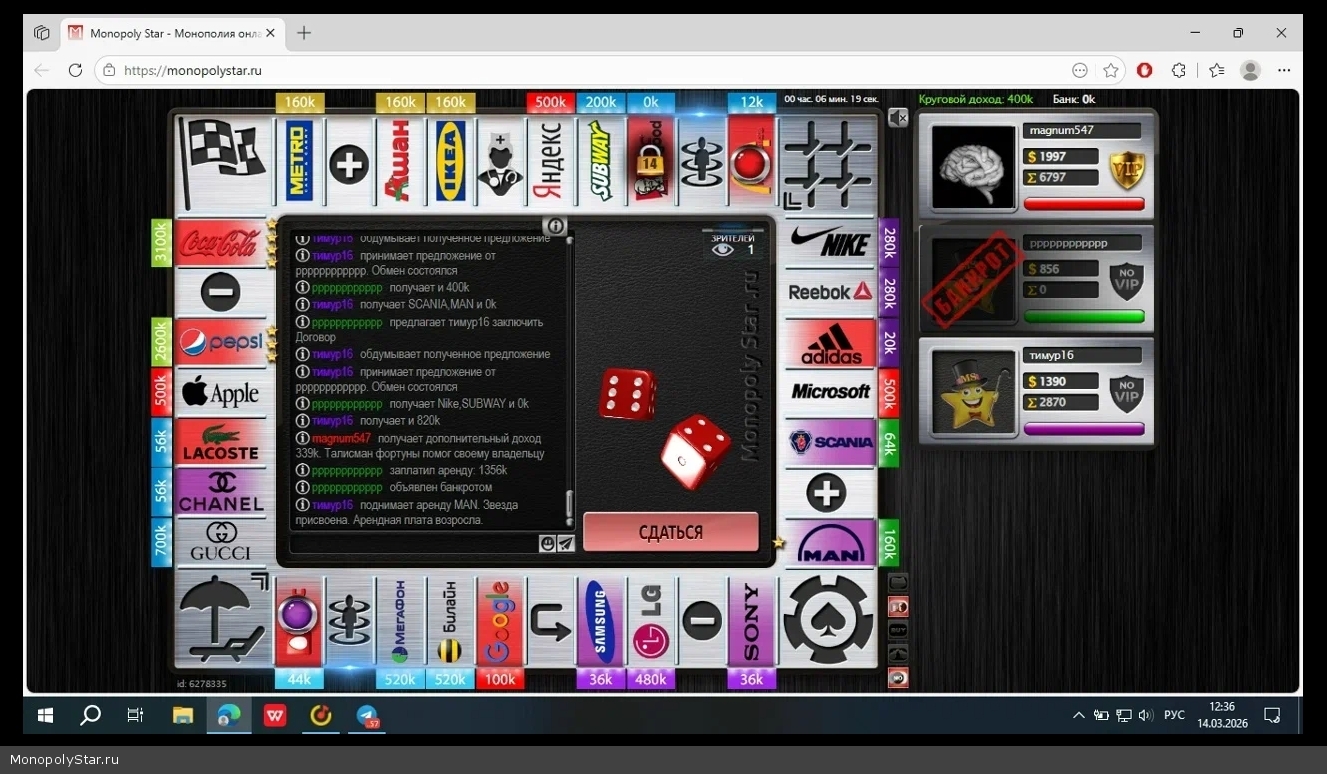This screenshot has height=774, width=1327.
Task: Click the chat message input field
Action: pyautogui.click(x=412, y=544)
